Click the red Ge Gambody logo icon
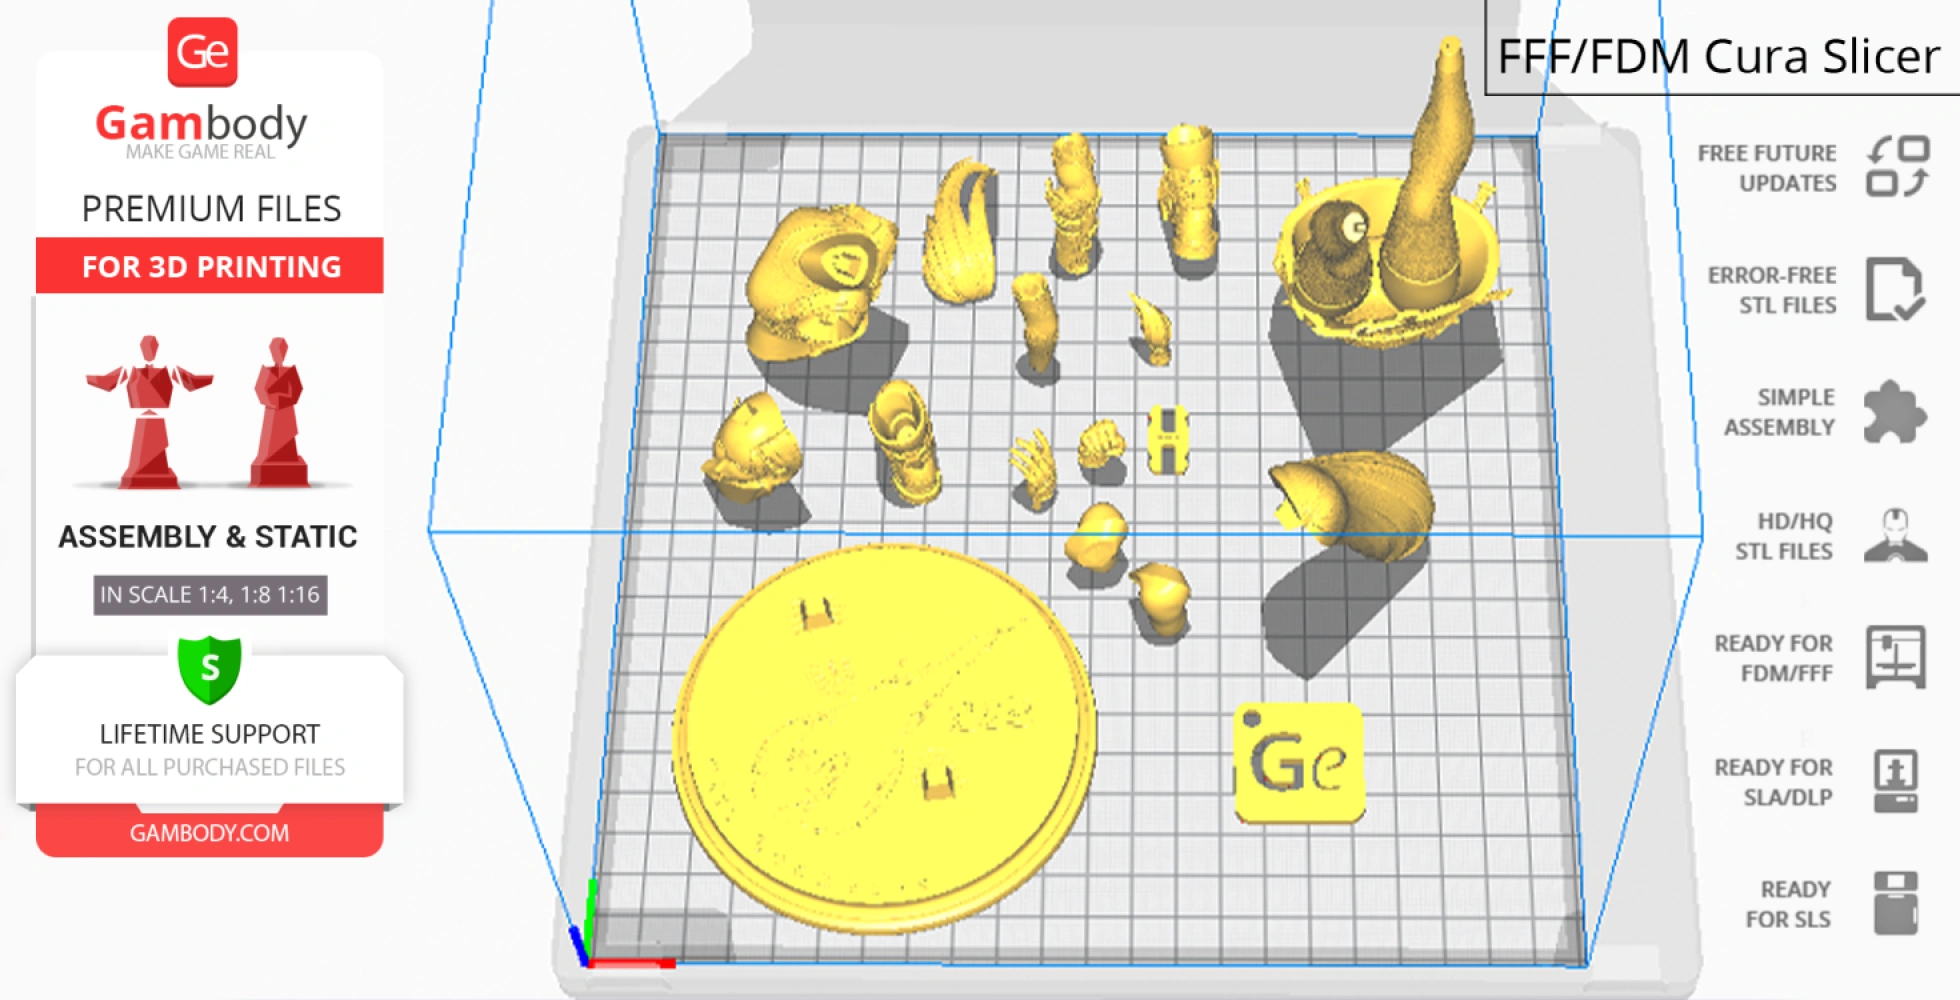Viewport: 1960px width, 1000px height. click(x=202, y=52)
